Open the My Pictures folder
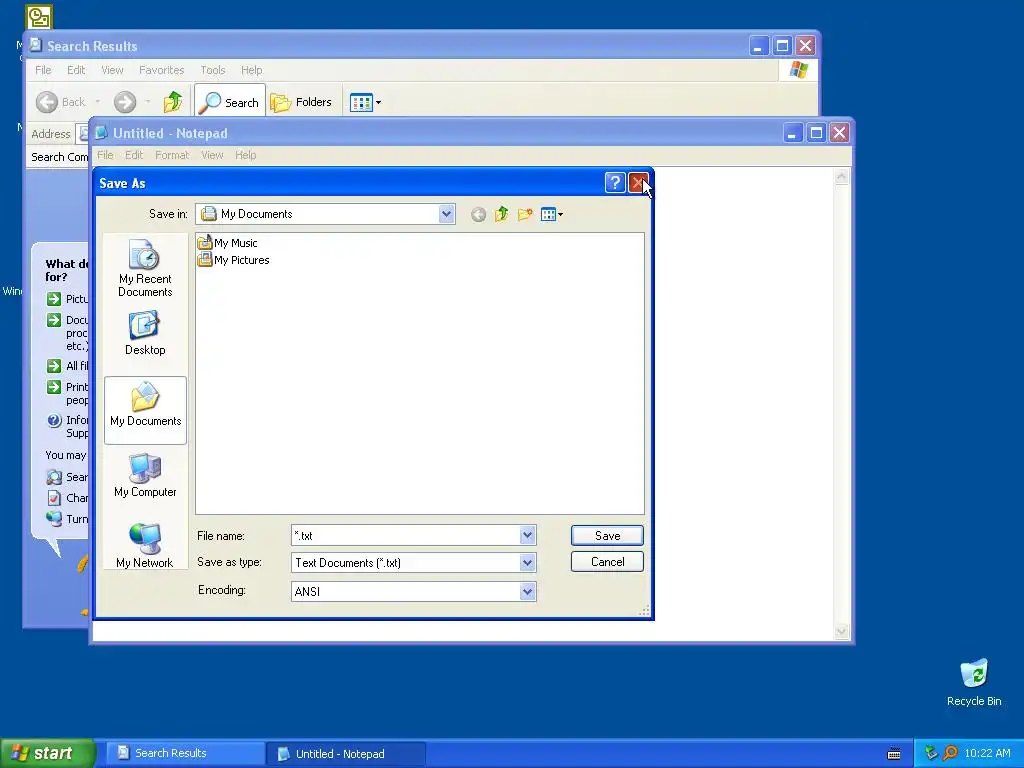The width and height of the screenshot is (1024, 768). point(233,260)
